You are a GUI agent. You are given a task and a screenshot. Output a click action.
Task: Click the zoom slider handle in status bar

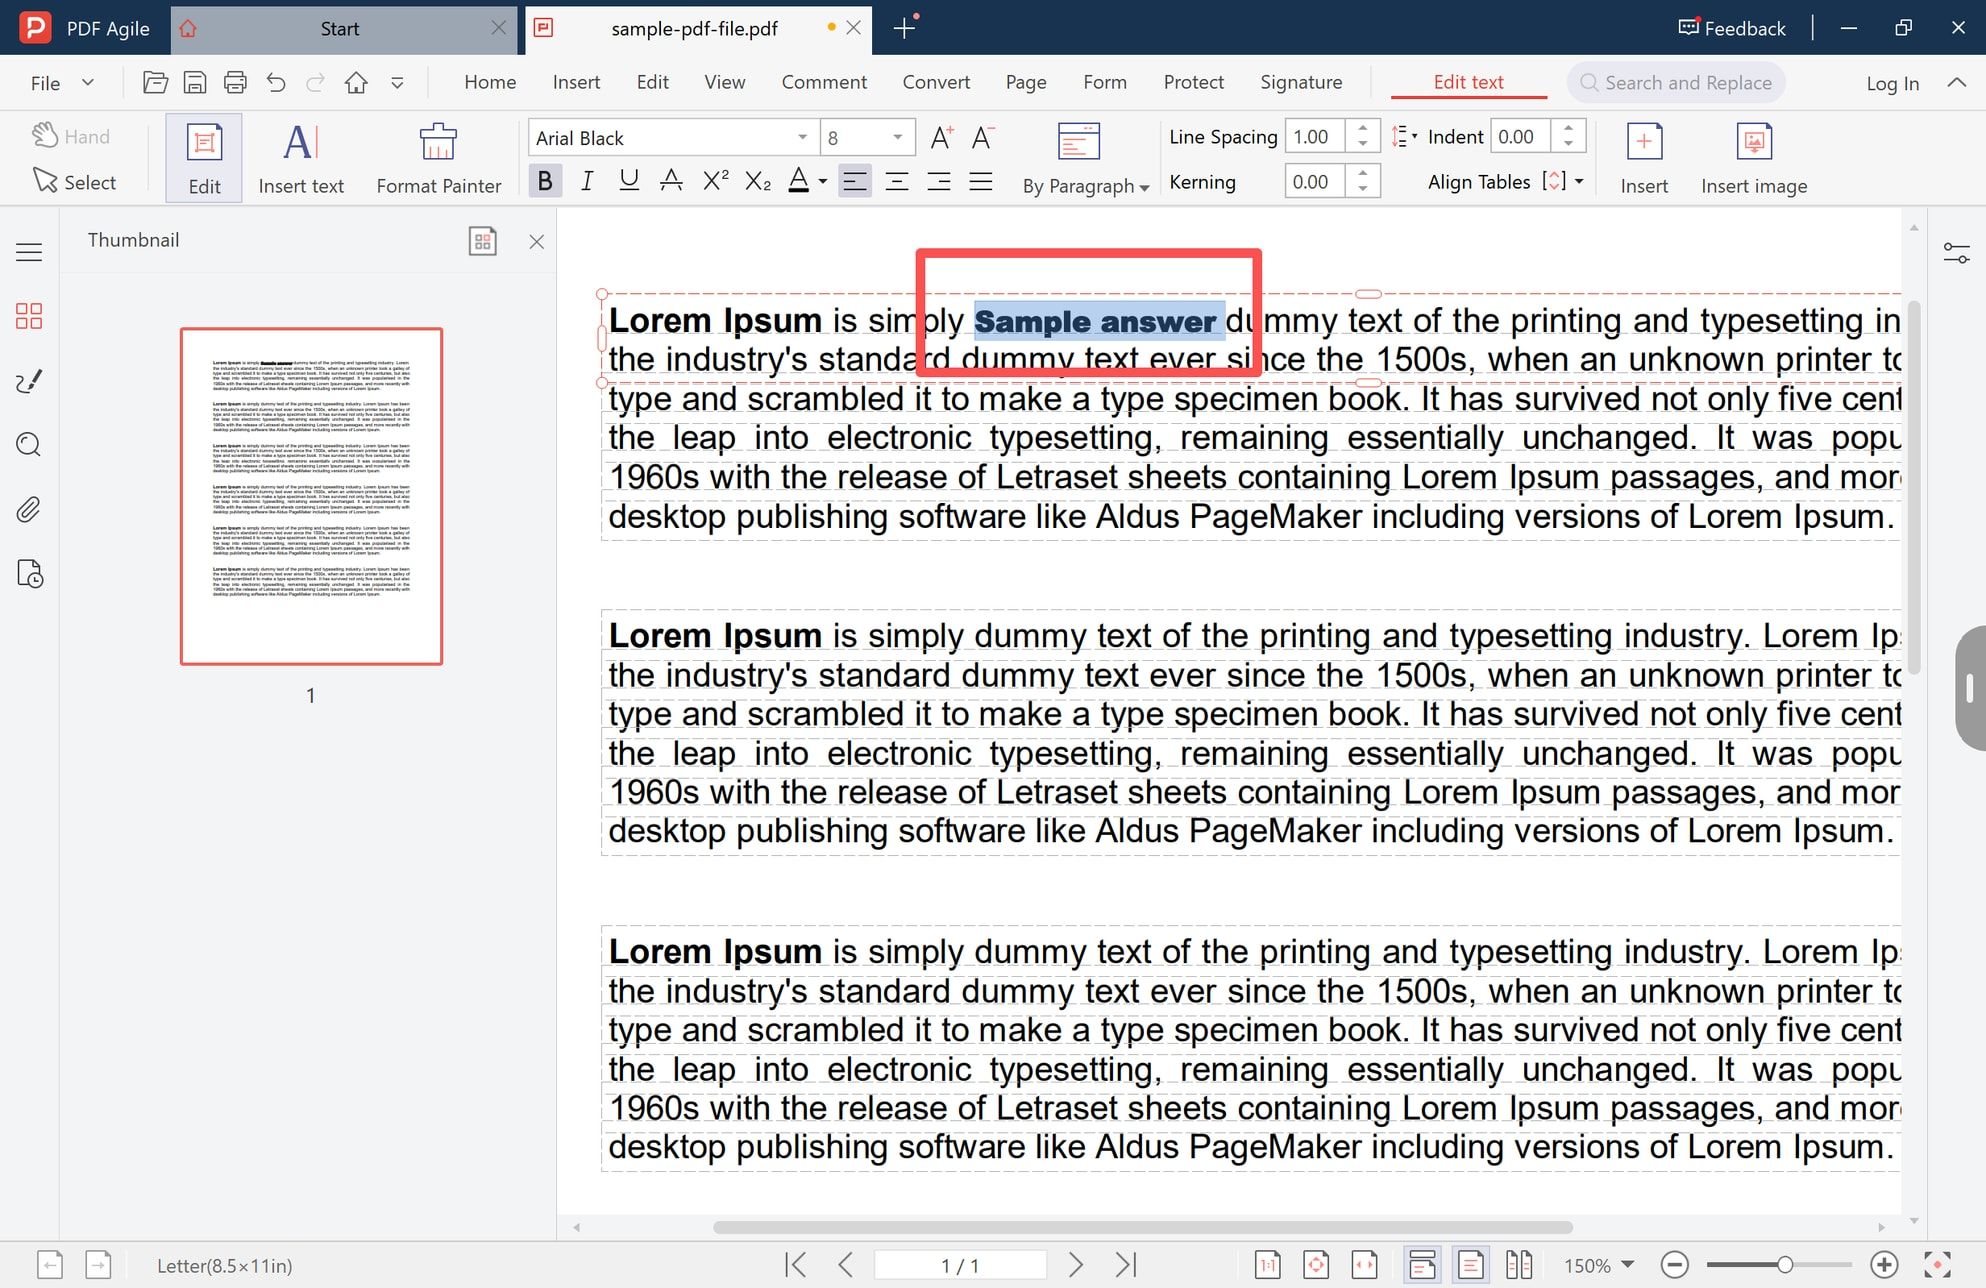pos(1784,1265)
